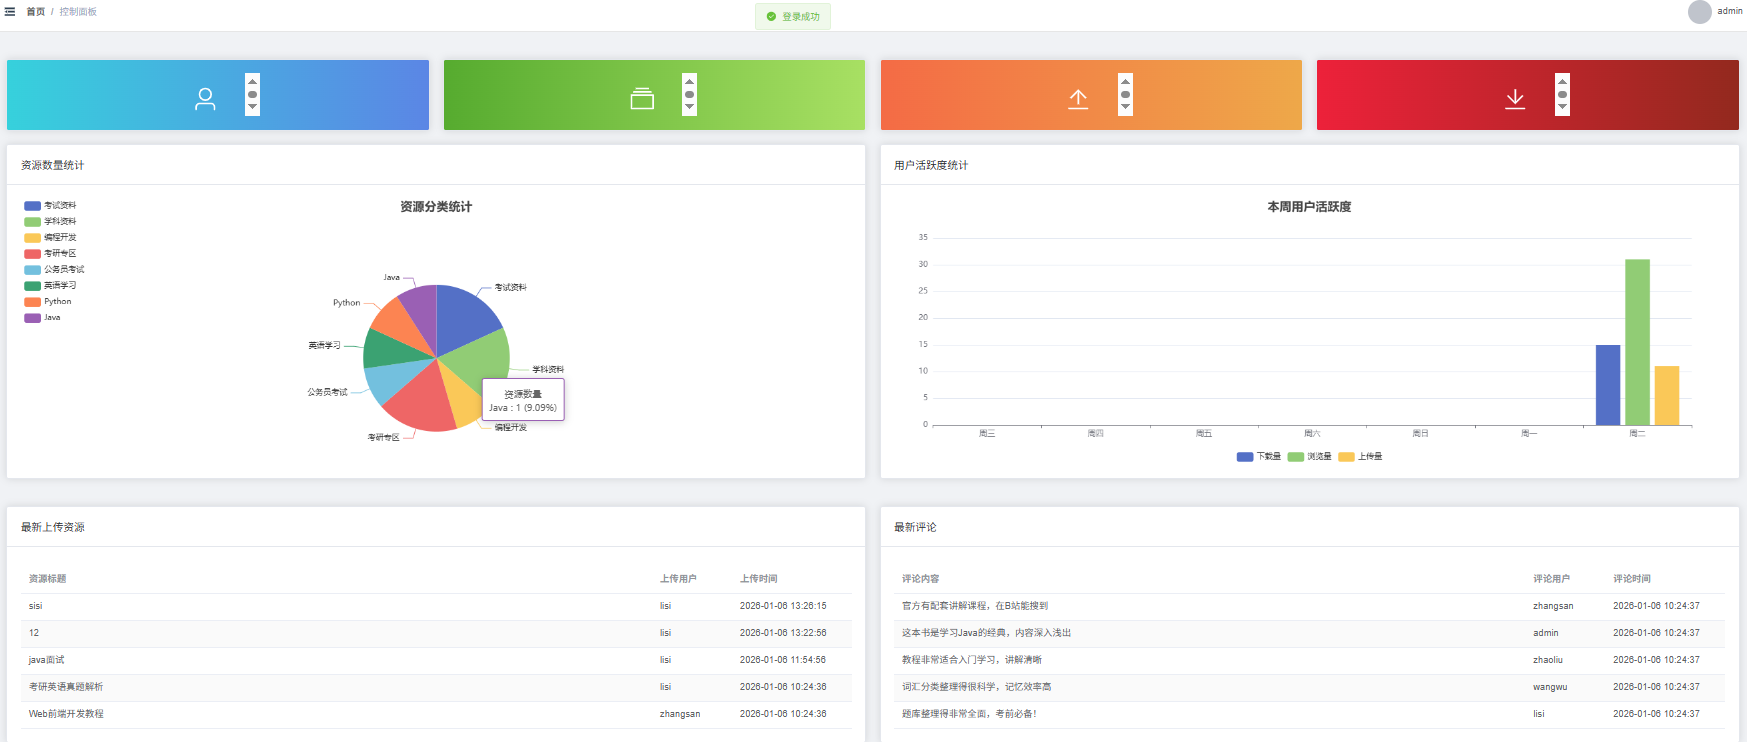The image size is (1747, 742).
Task: Toggle Java in the pie chart legend
Action: pyautogui.click(x=42, y=318)
